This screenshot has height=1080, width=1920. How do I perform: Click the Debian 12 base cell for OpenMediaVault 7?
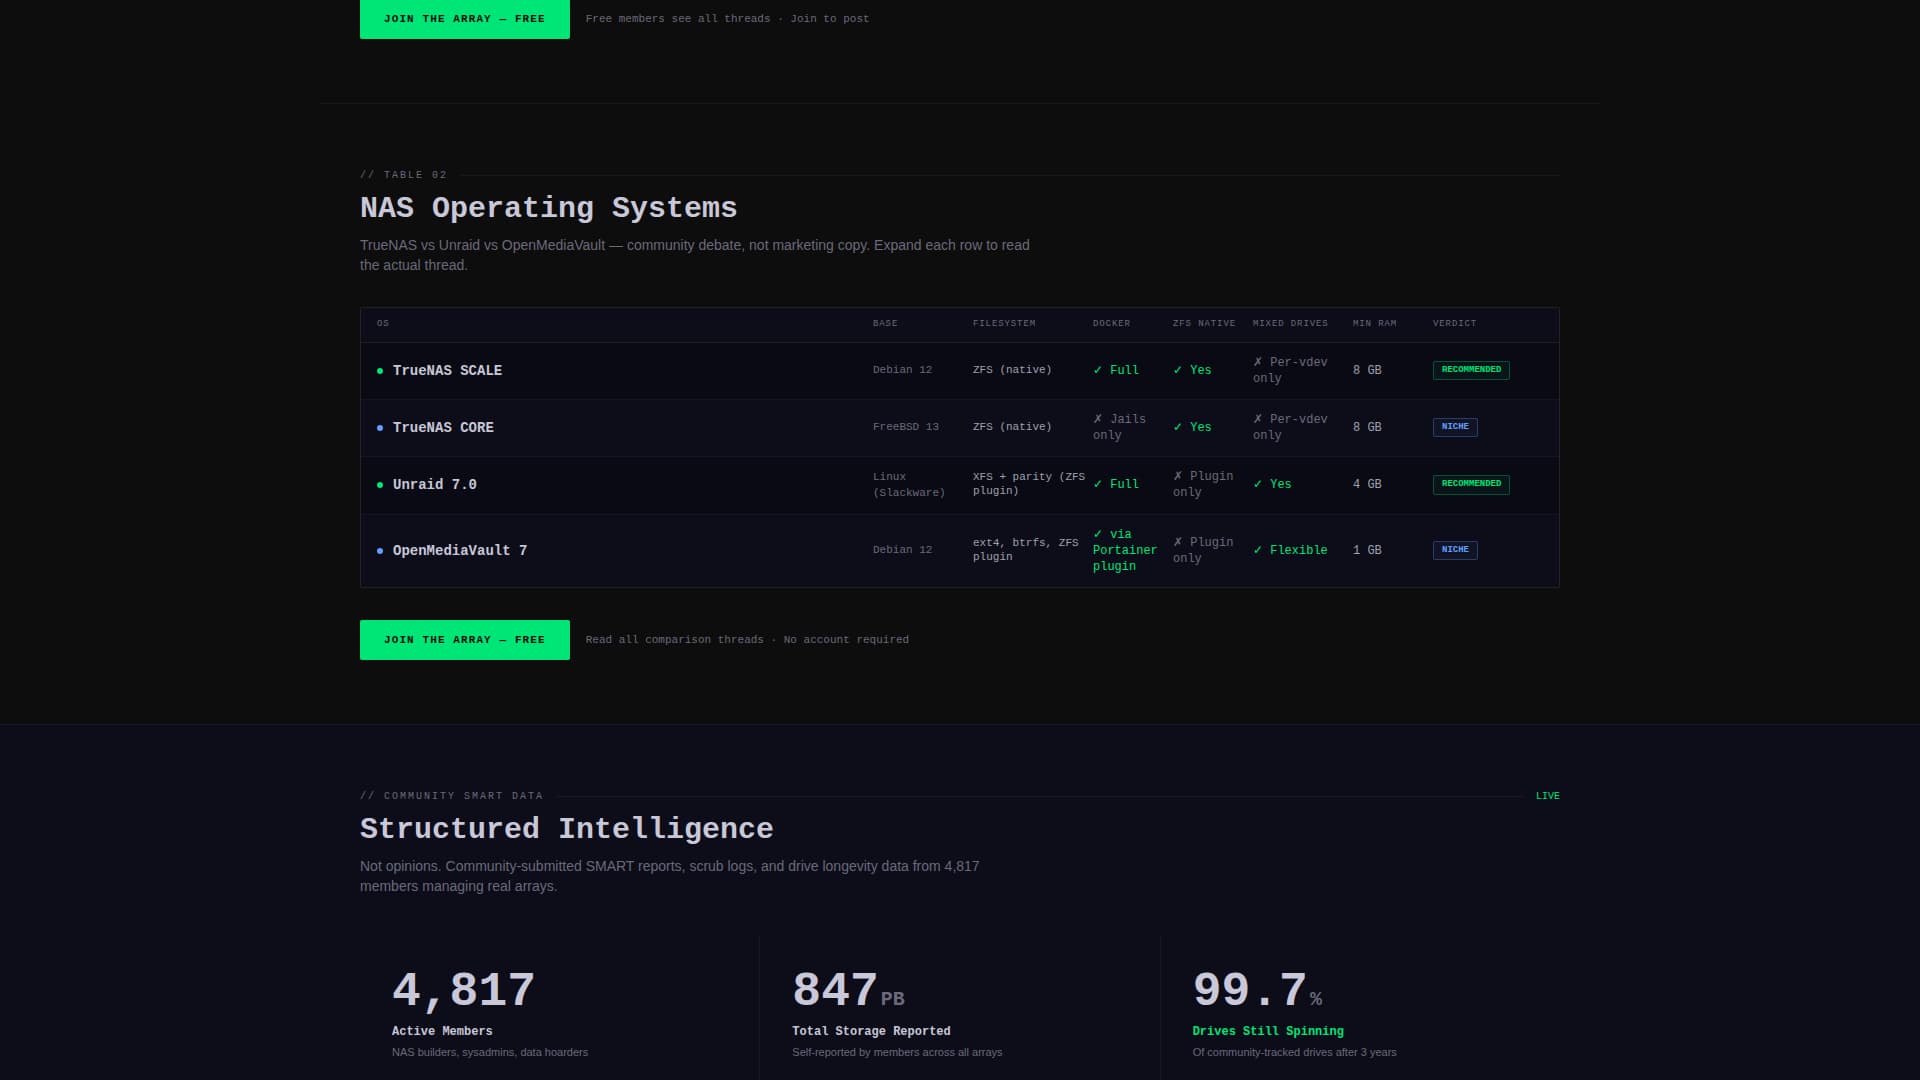(x=902, y=550)
